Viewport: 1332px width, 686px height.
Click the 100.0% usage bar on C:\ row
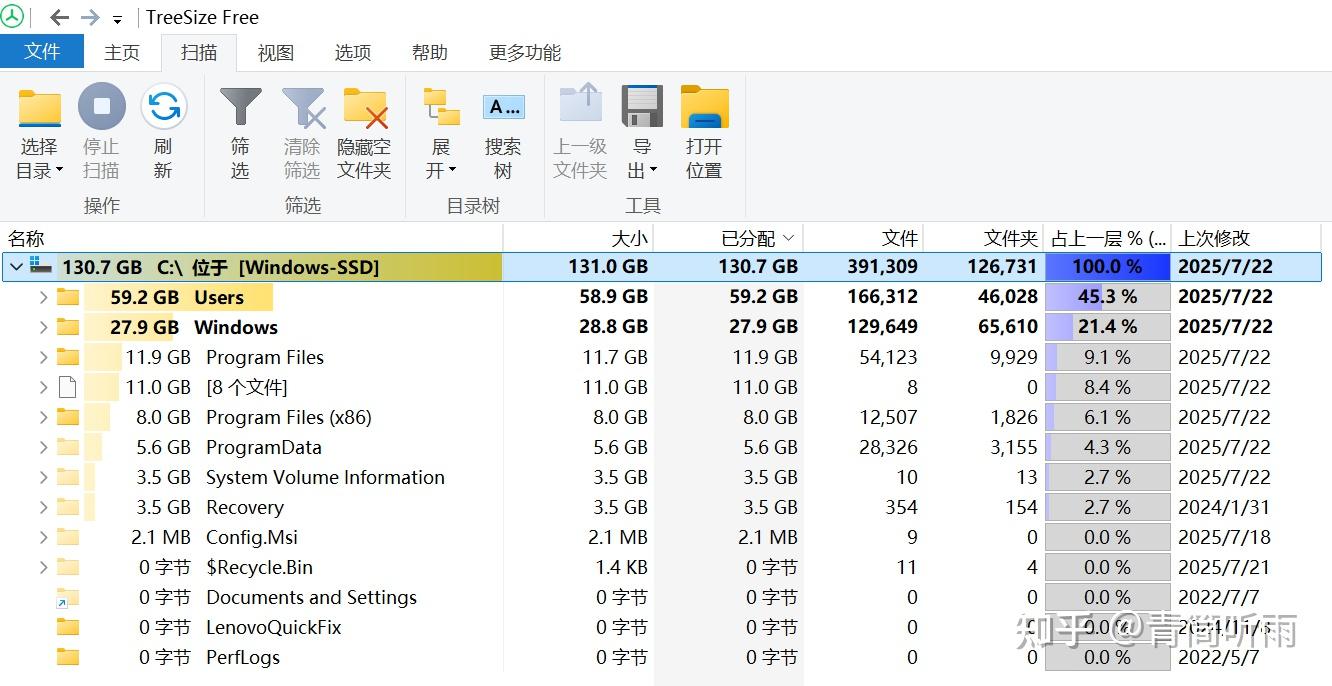(1107, 267)
